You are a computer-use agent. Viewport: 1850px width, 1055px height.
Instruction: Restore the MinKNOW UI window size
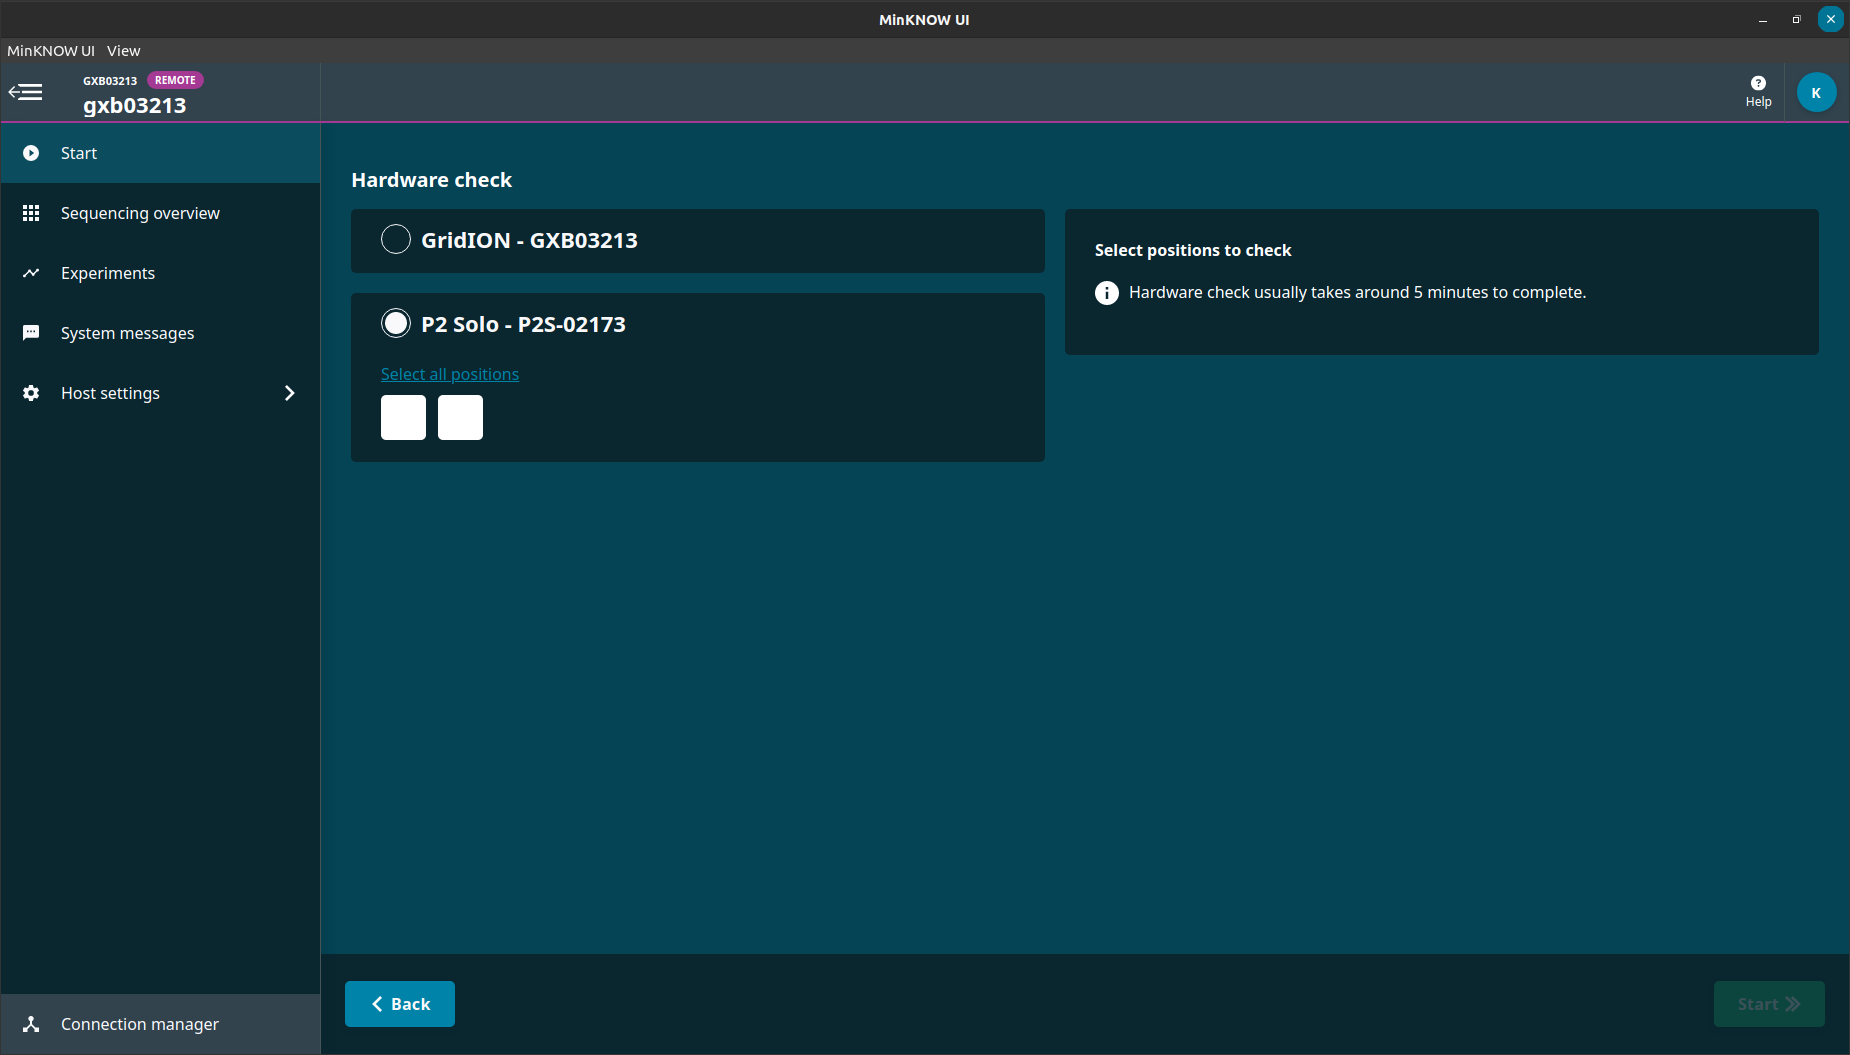pos(1796,20)
